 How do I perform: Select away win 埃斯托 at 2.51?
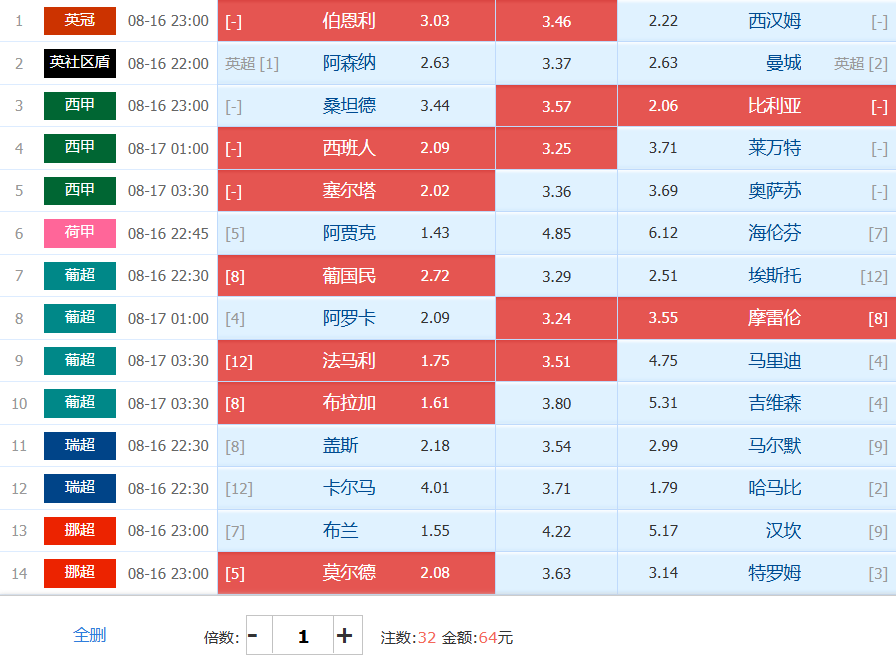(757, 275)
